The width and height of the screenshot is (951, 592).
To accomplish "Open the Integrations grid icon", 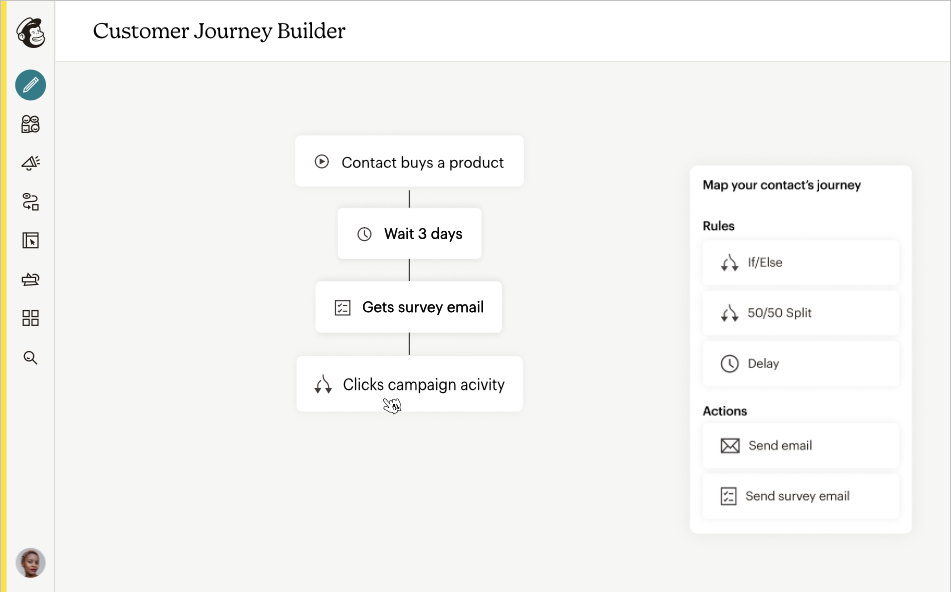I will 30,318.
